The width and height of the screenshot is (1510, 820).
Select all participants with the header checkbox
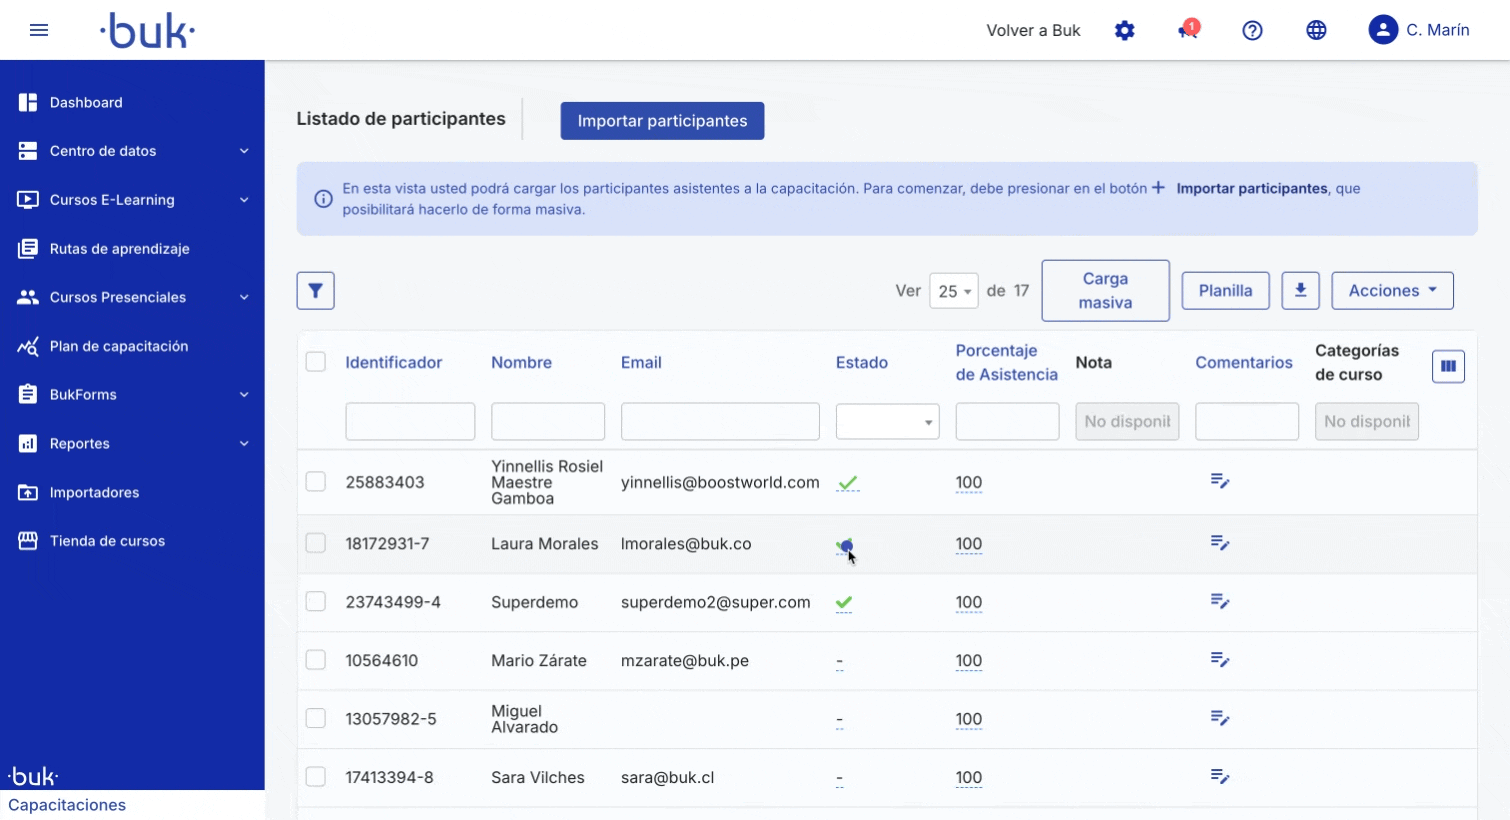(x=316, y=362)
